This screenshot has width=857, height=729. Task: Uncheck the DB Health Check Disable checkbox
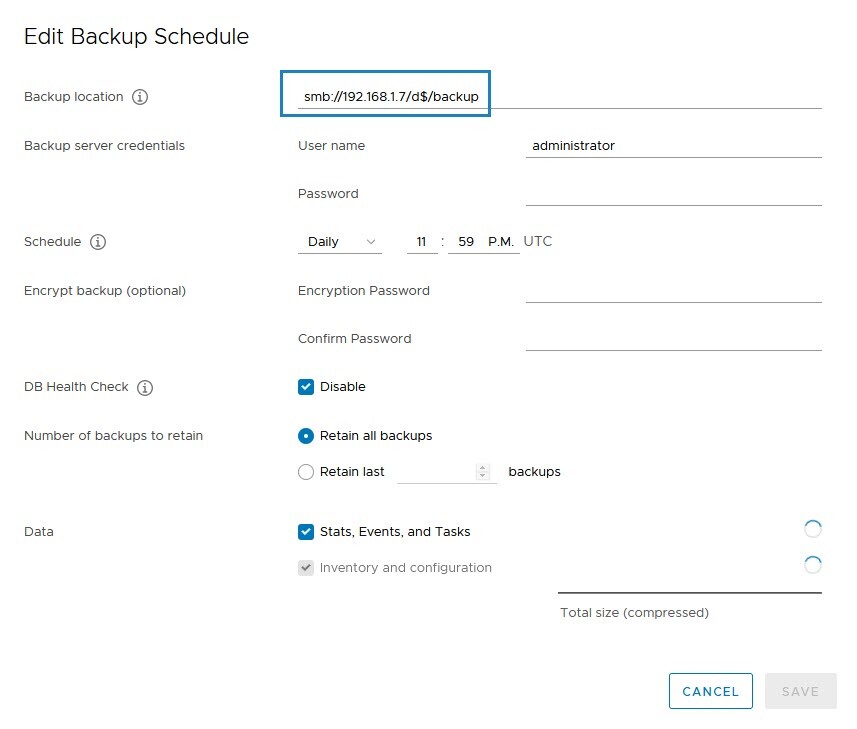[x=306, y=387]
